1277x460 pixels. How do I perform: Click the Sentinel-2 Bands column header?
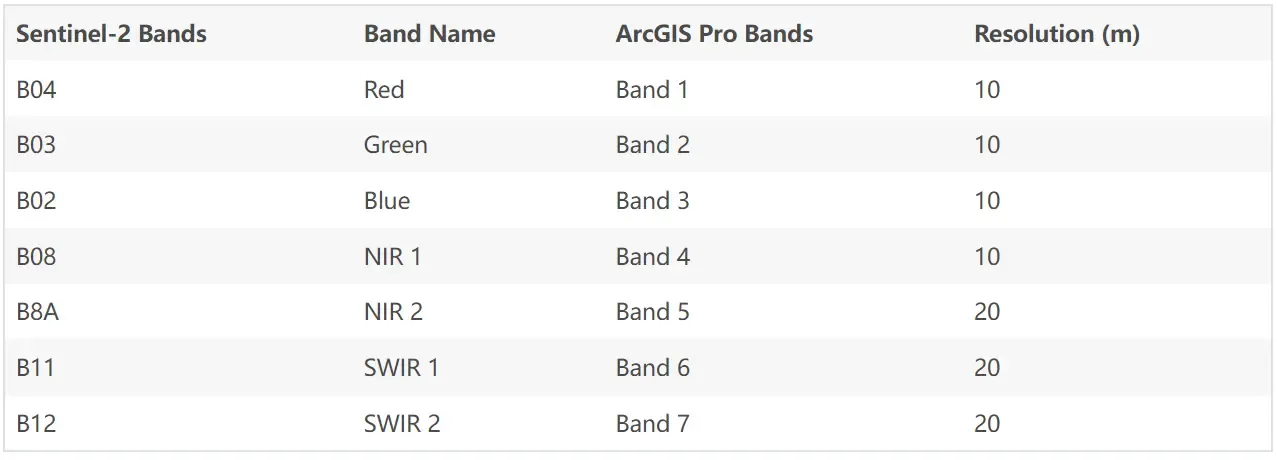point(111,34)
